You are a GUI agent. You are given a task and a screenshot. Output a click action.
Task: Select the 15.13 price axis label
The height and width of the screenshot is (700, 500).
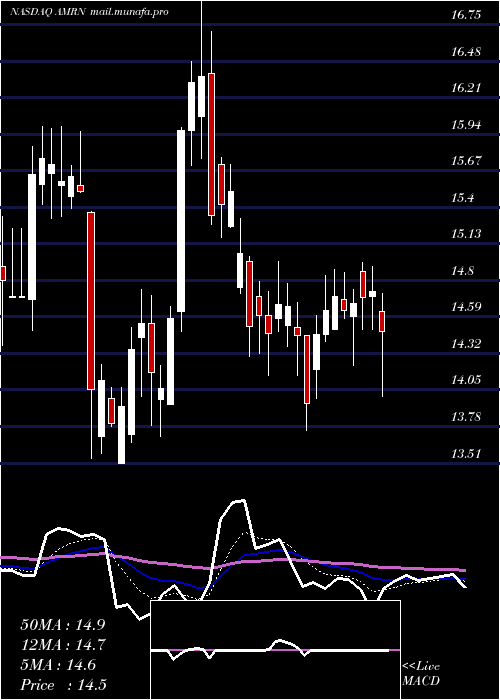466,234
